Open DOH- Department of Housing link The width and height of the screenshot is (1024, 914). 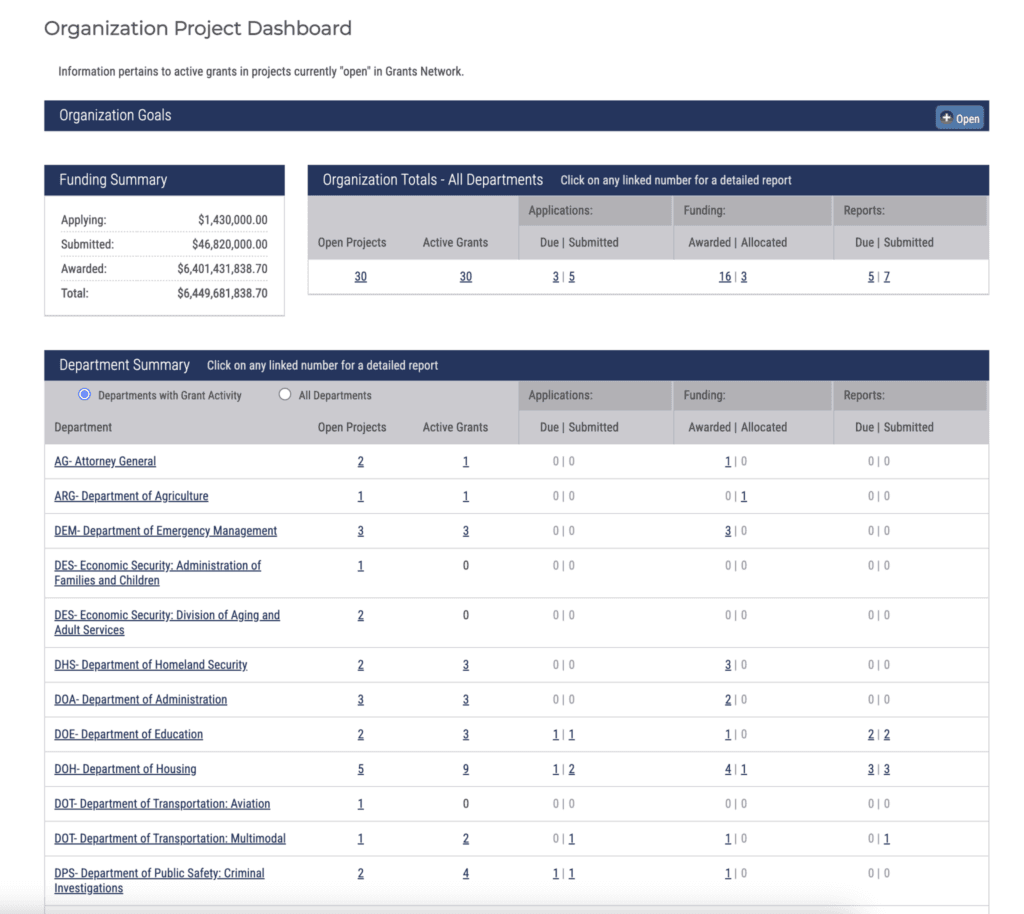click(125, 769)
